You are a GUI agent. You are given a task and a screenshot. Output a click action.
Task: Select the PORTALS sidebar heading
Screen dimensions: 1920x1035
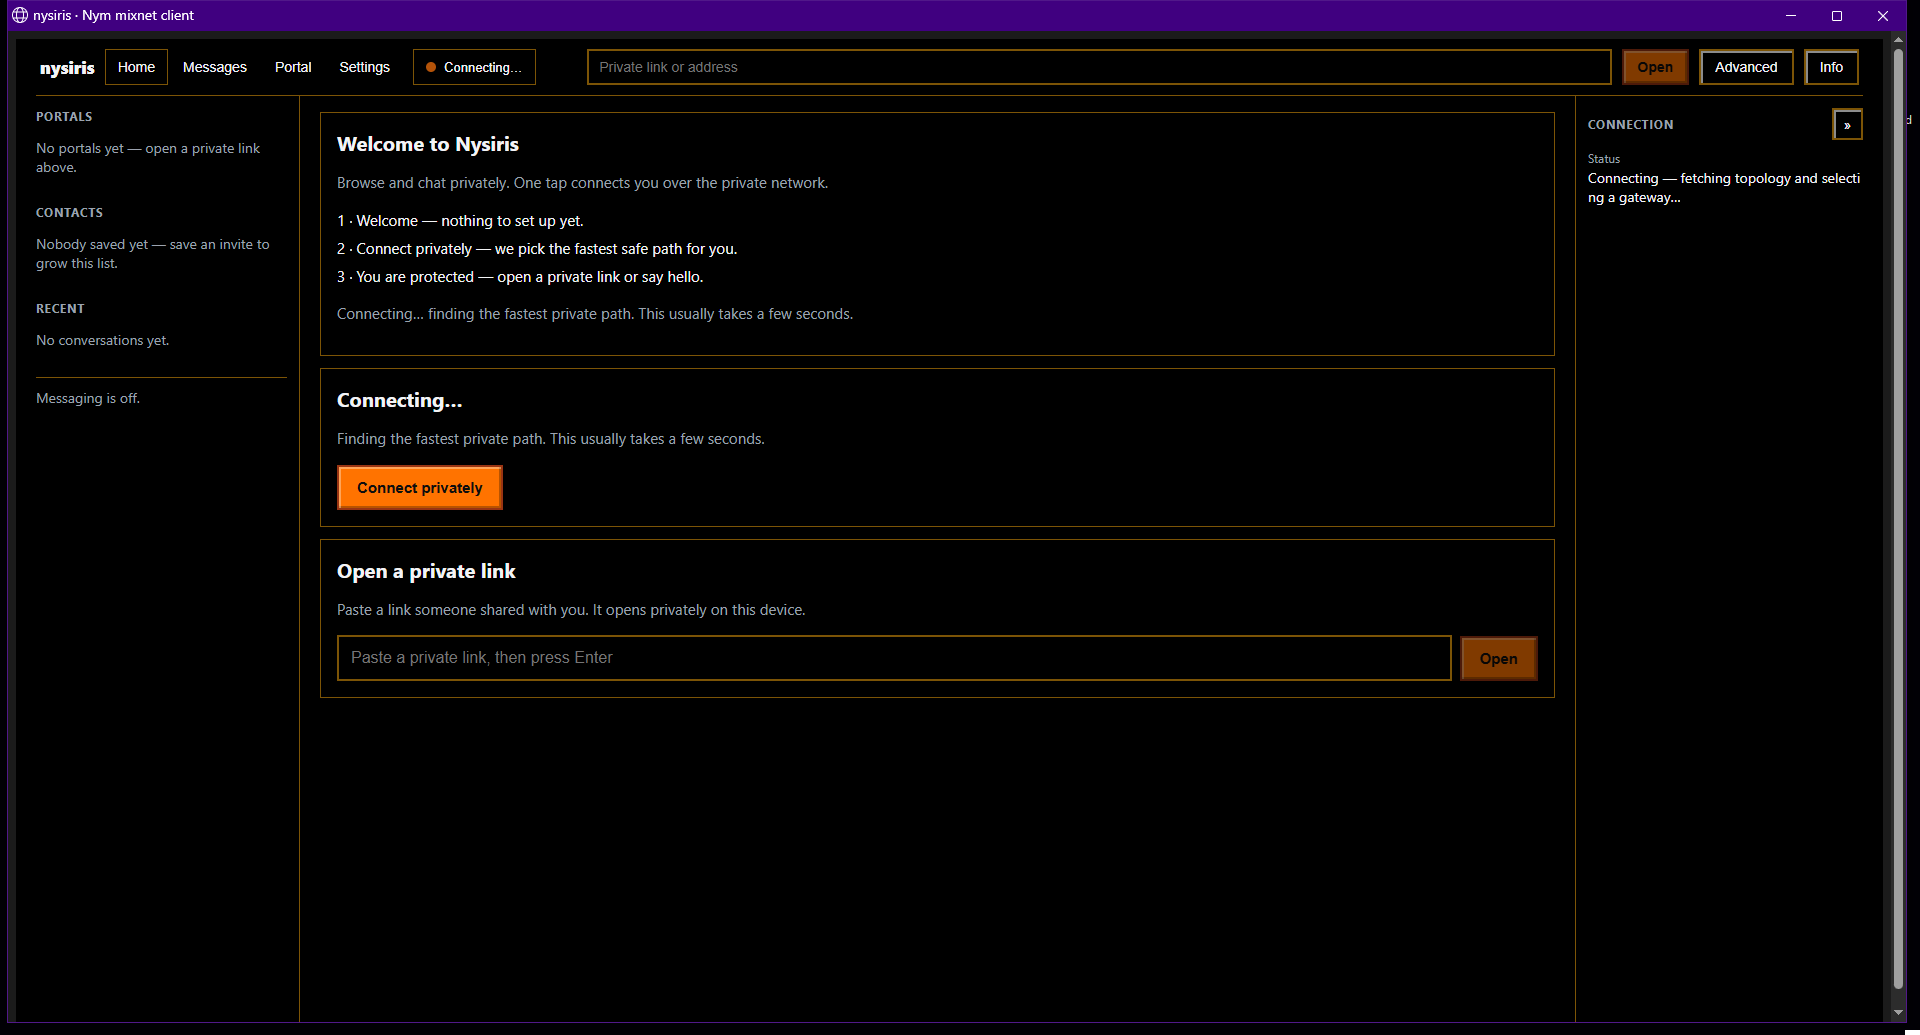[x=64, y=117]
